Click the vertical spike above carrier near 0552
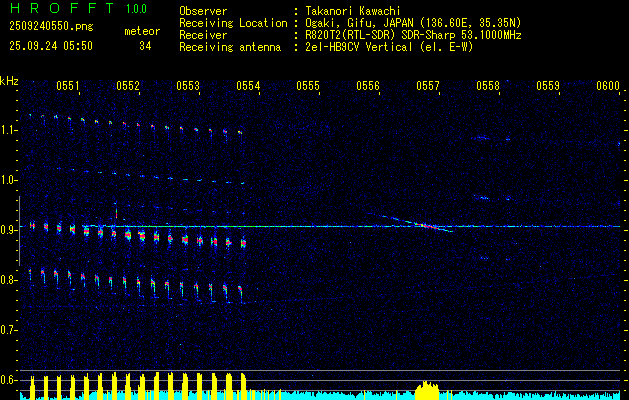 pyautogui.click(x=116, y=211)
